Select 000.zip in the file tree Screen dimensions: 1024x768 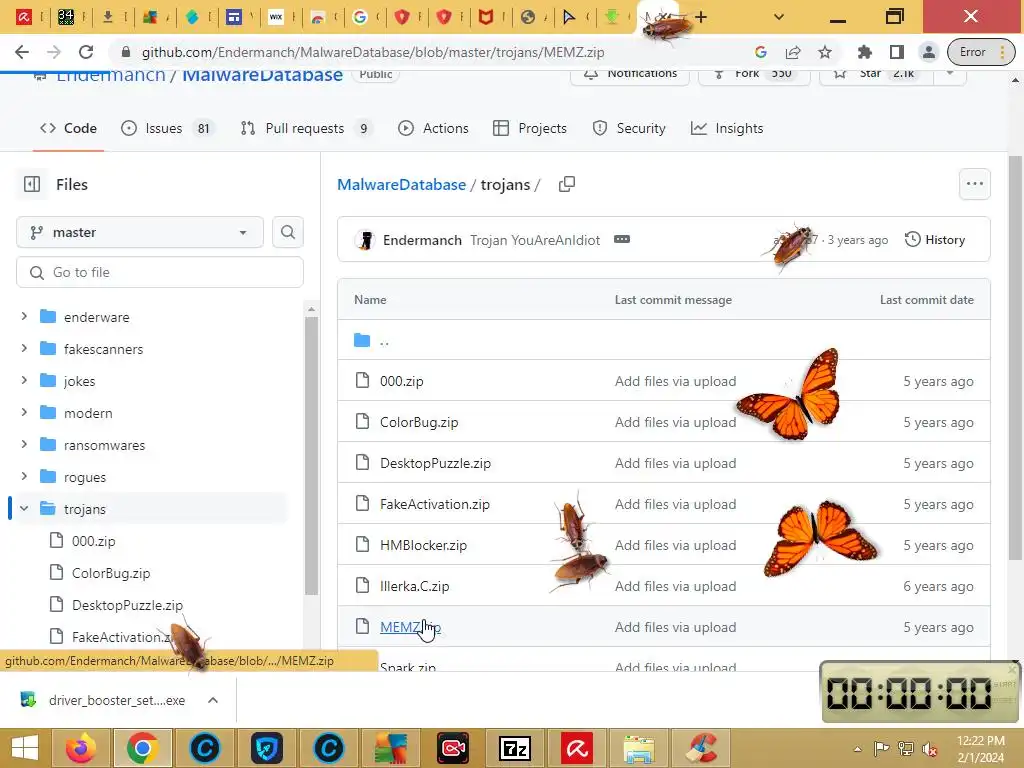pyautogui.click(x=93, y=541)
